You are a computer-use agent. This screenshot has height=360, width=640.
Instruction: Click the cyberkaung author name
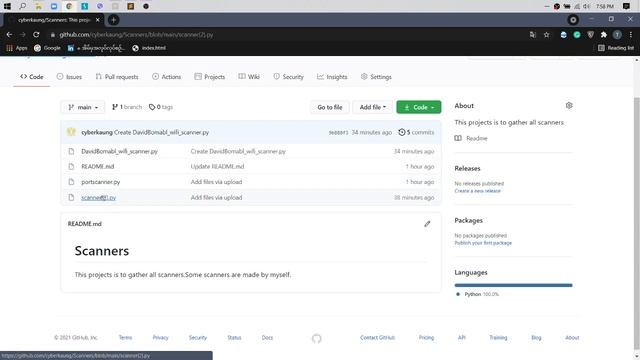click(97, 132)
